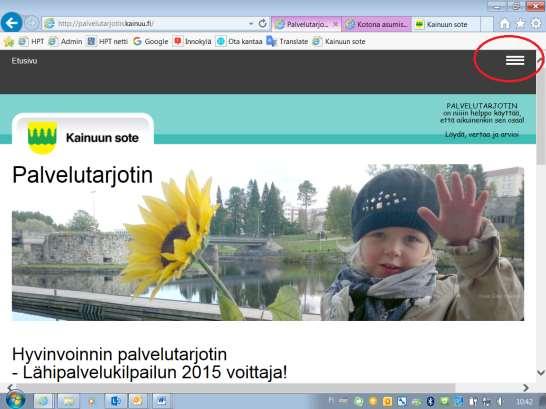This screenshot has width=546, height=409.
Task: Click the horizontal scrollbar right arrow
Action: [525, 387]
